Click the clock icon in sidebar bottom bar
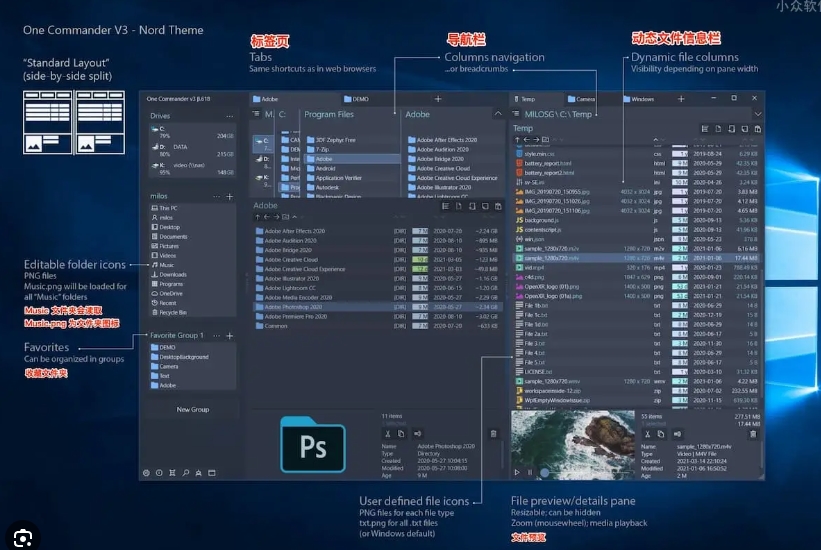Viewport: 821px width, 550px height. [159, 472]
